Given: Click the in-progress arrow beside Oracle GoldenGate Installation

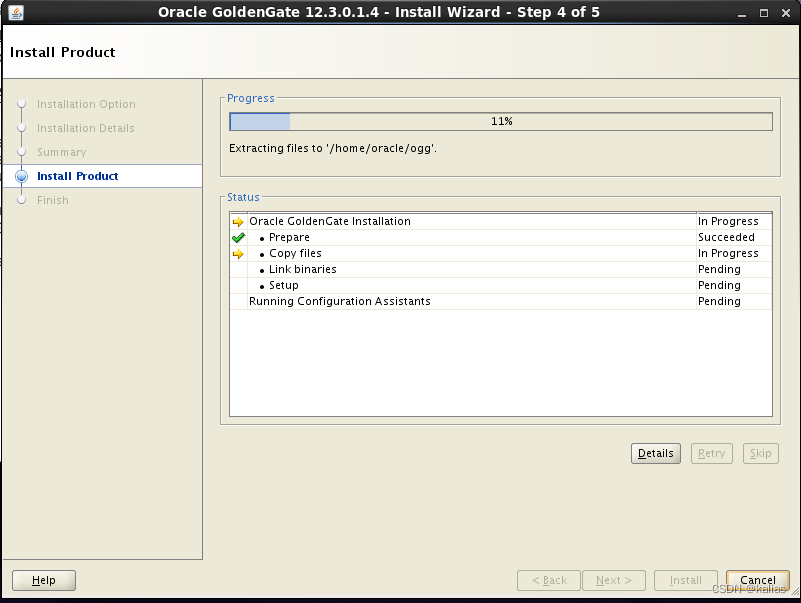Looking at the screenshot, I should point(238,222).
